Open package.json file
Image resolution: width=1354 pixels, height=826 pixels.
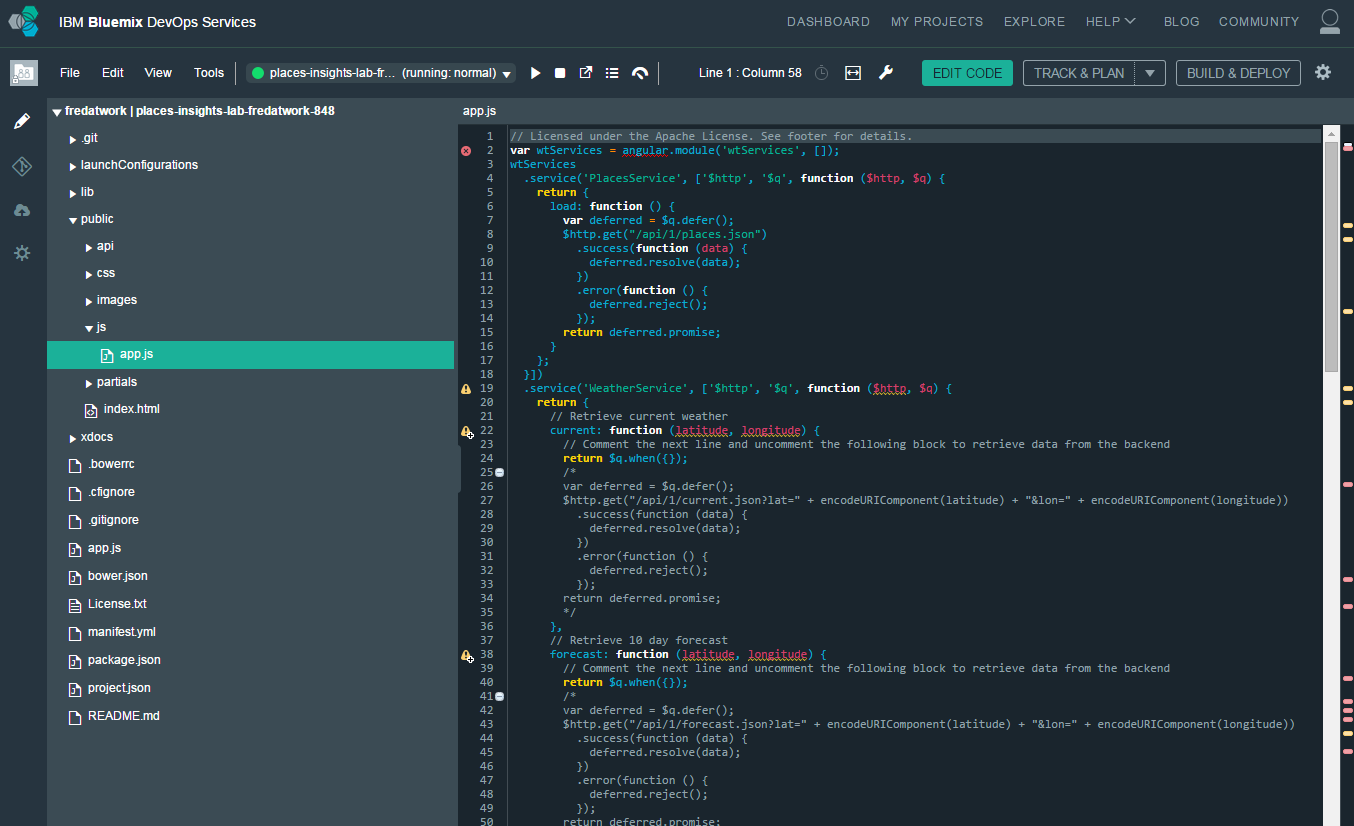tap(124, 660)
